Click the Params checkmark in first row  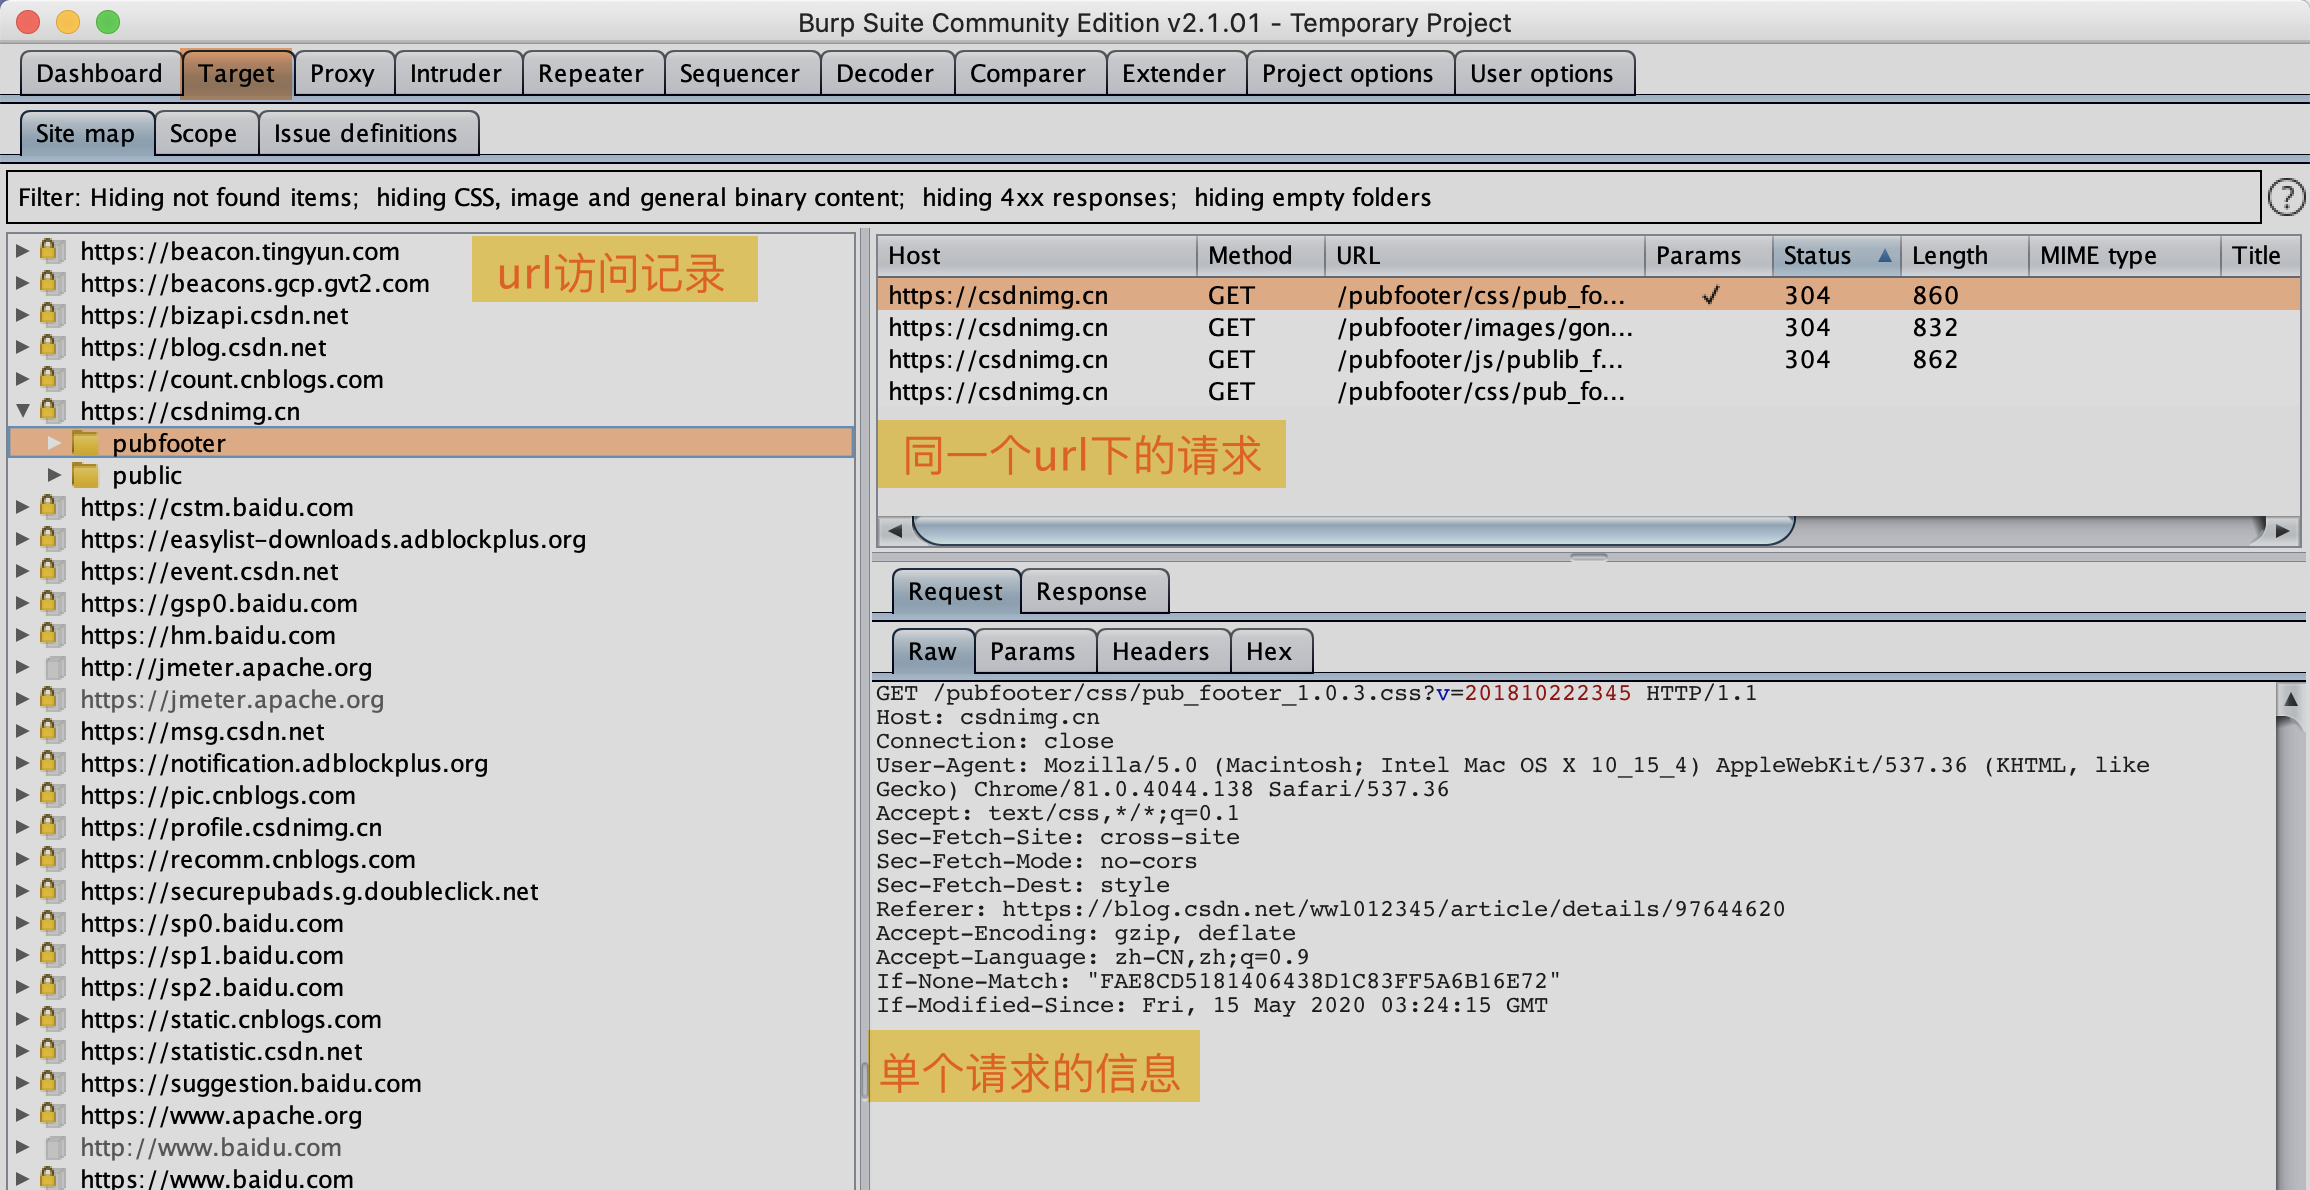(1710, 295)
